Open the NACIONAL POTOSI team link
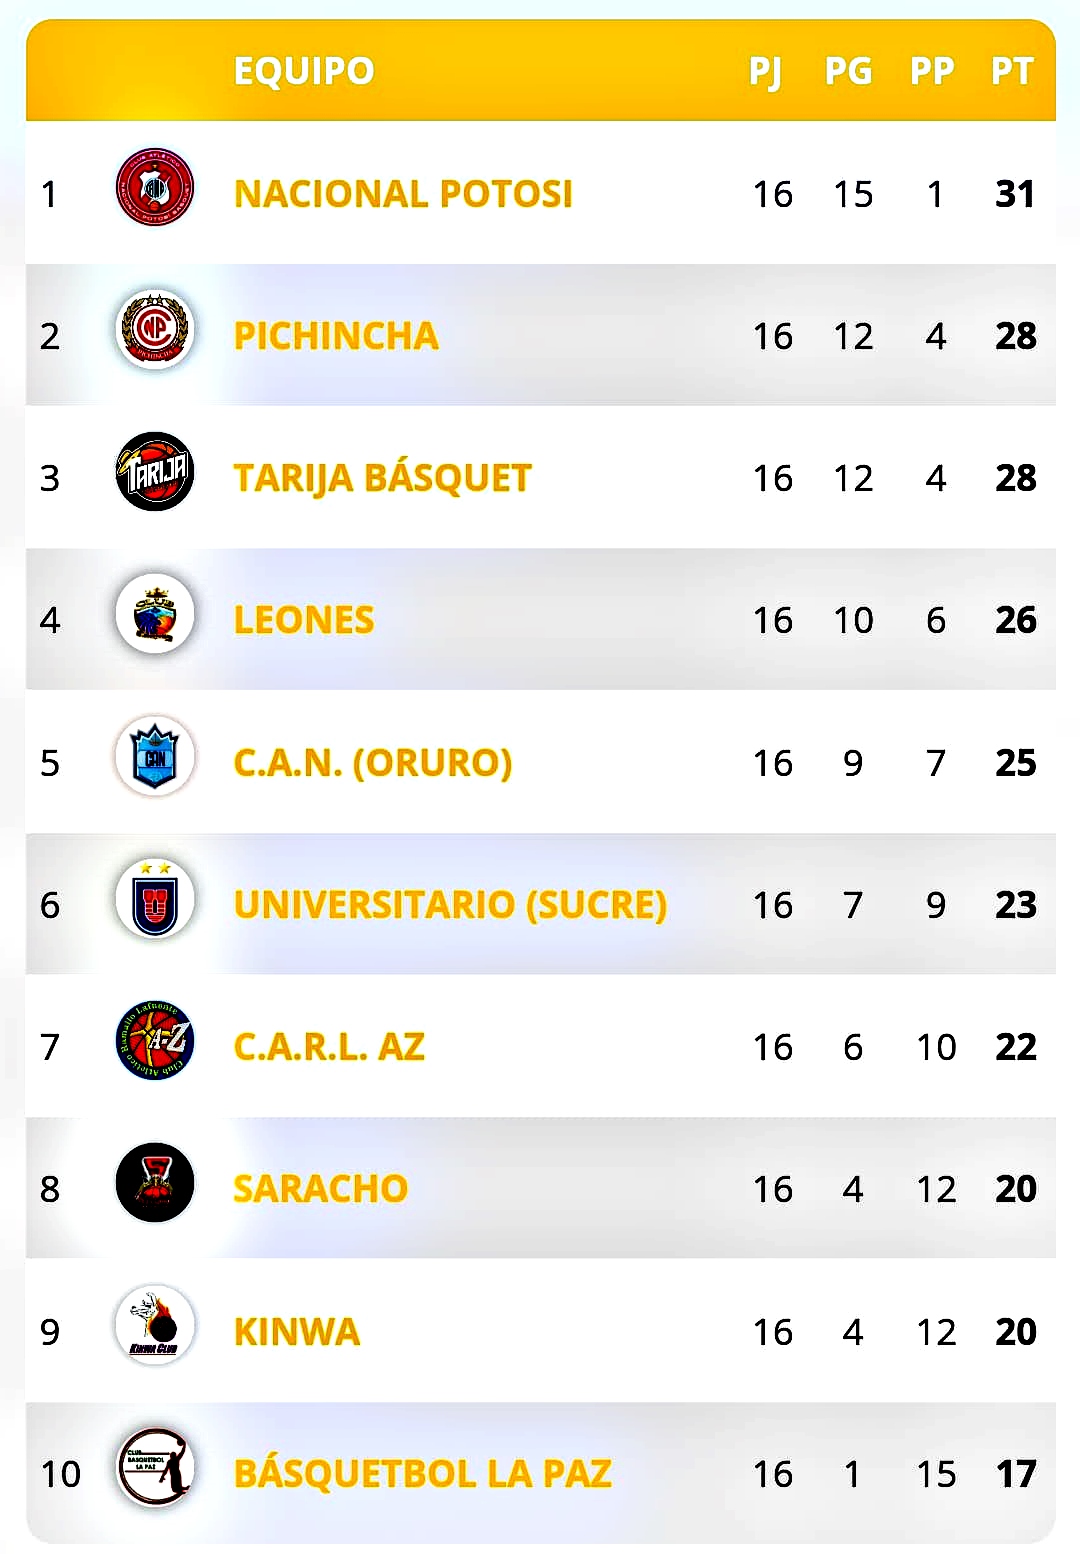Image resolution: width=1080 pixels, height=1554 pixels. pos(403,194)
